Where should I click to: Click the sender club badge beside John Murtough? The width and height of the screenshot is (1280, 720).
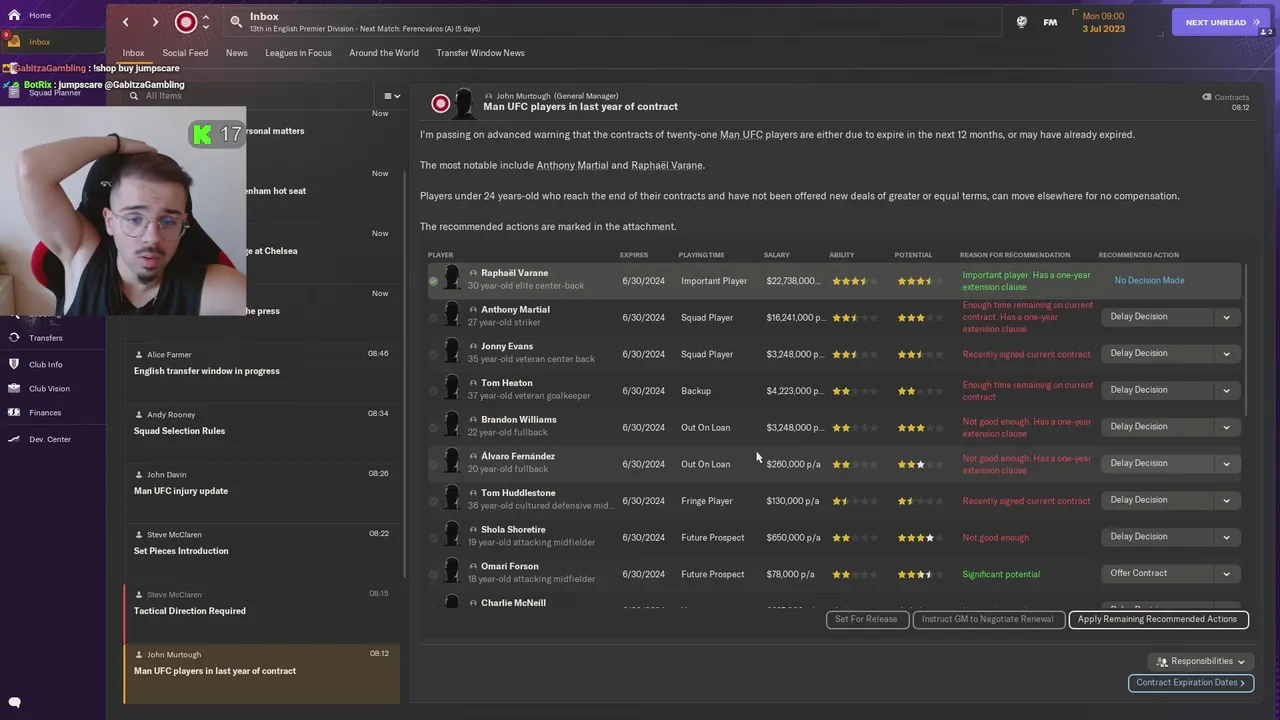point(440,103)
